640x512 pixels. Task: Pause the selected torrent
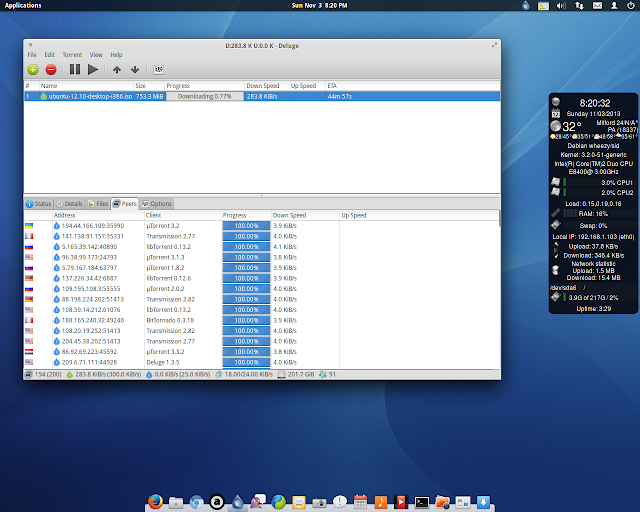click(75, 69)
